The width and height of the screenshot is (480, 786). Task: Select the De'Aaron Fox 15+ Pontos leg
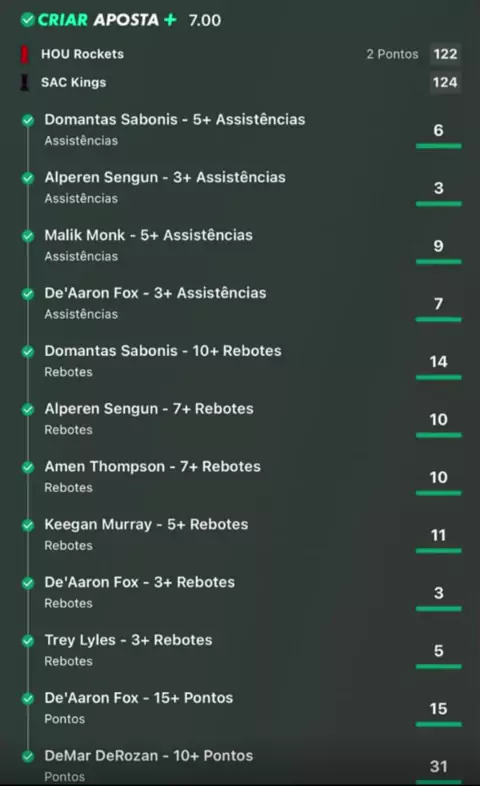point(241,708)
